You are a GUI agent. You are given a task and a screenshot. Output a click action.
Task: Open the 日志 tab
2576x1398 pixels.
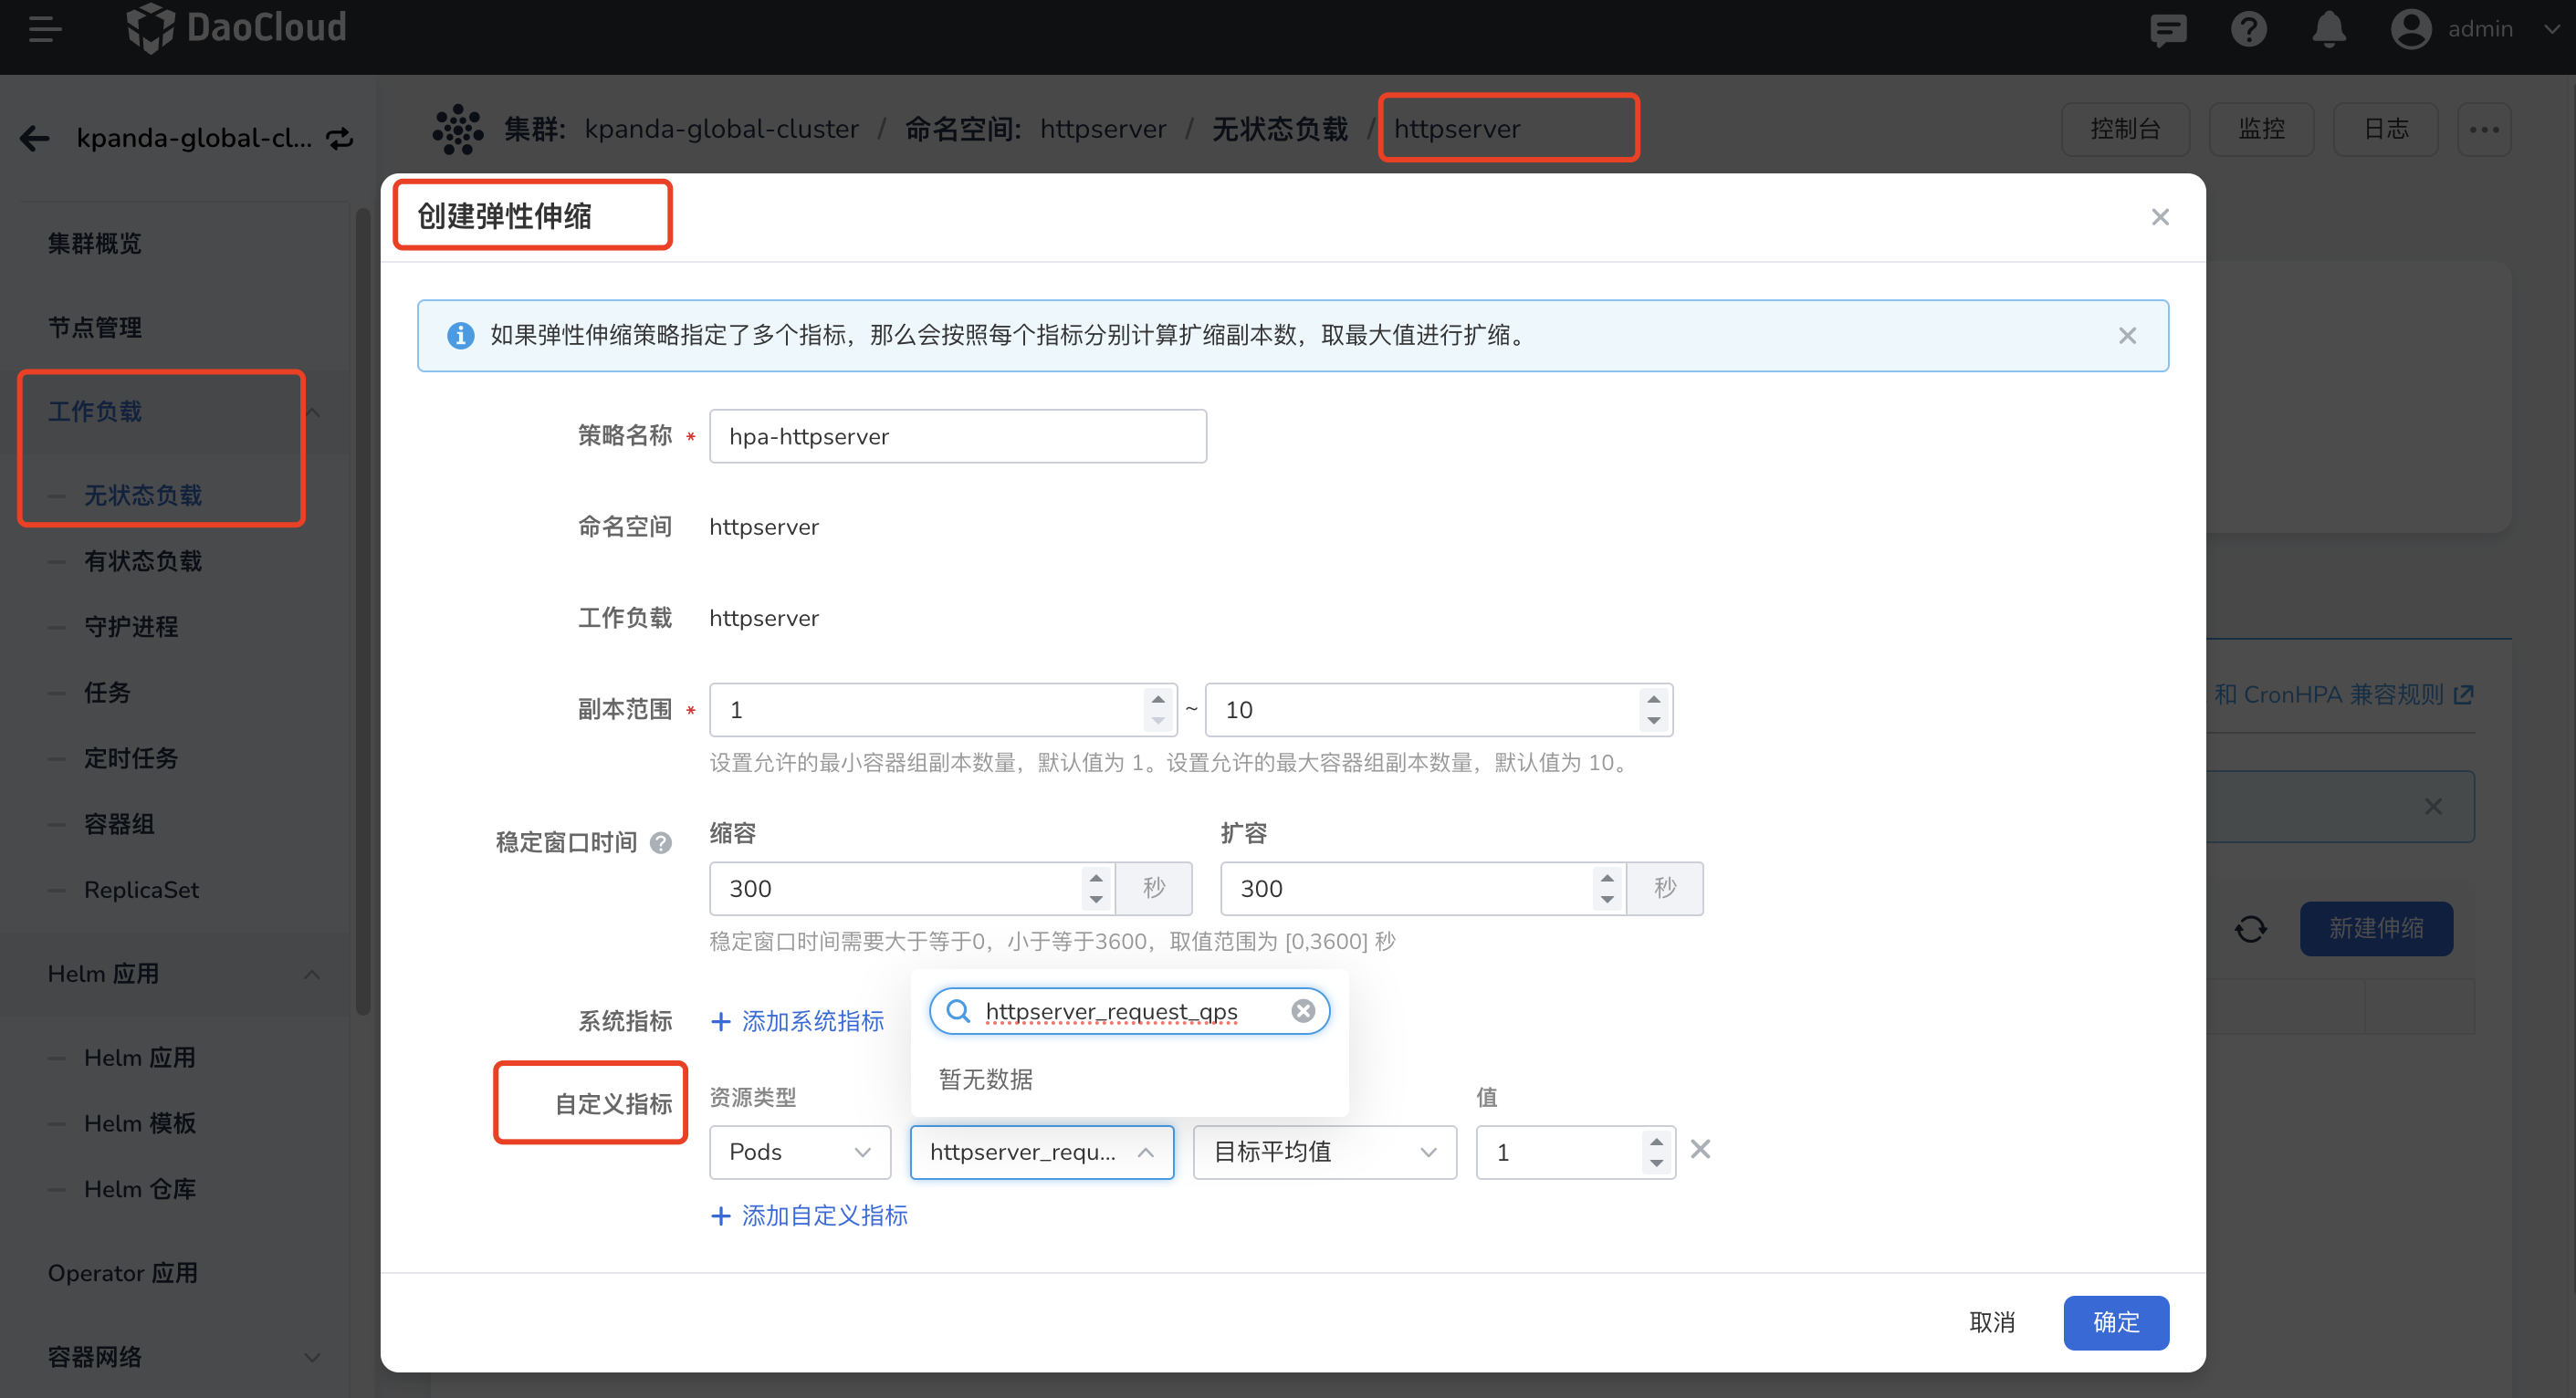coord(2385,128)
